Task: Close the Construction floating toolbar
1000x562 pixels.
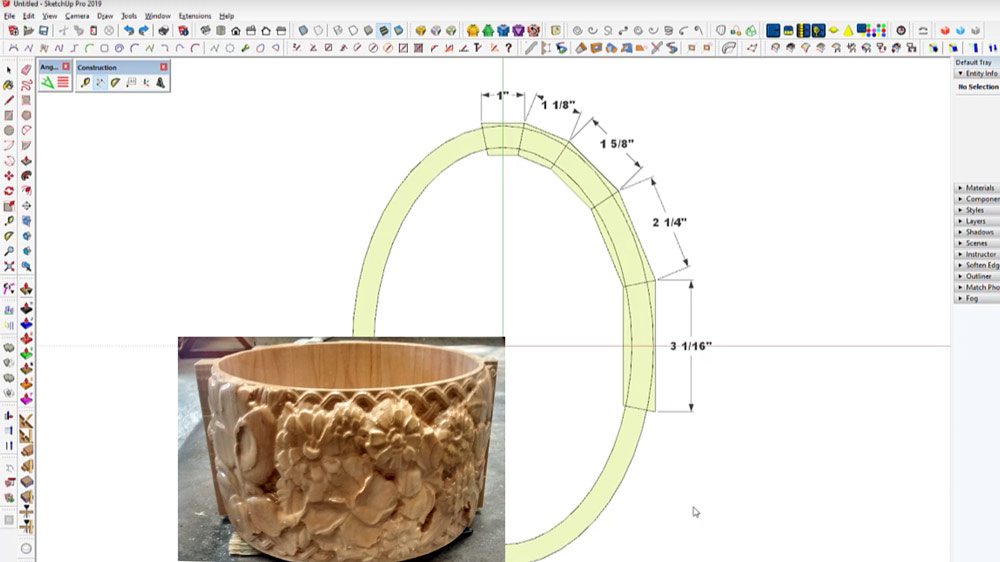Action: click(163, 67)
